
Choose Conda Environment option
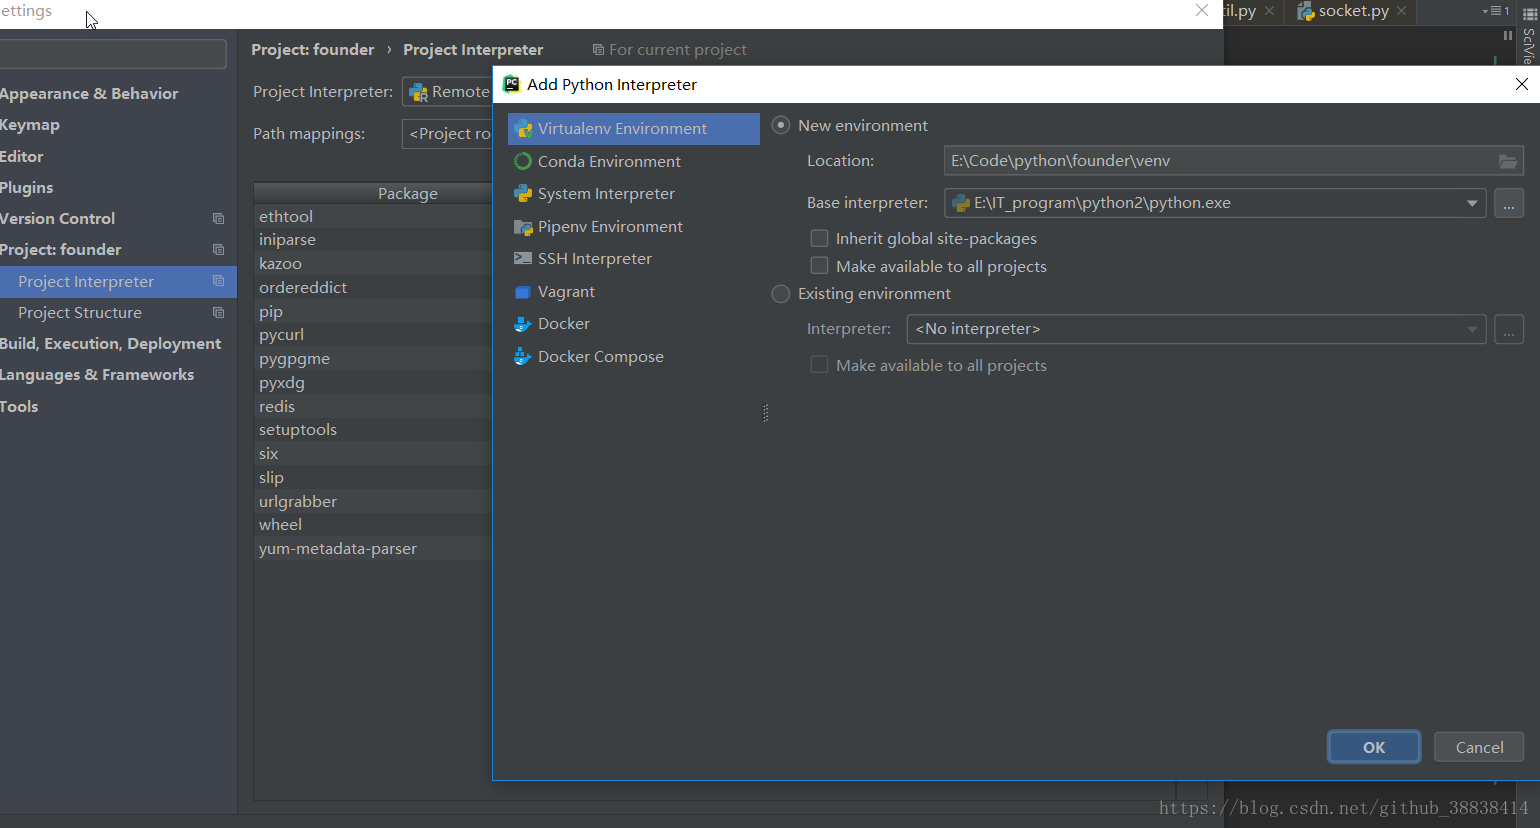click(x=609, y=162)
